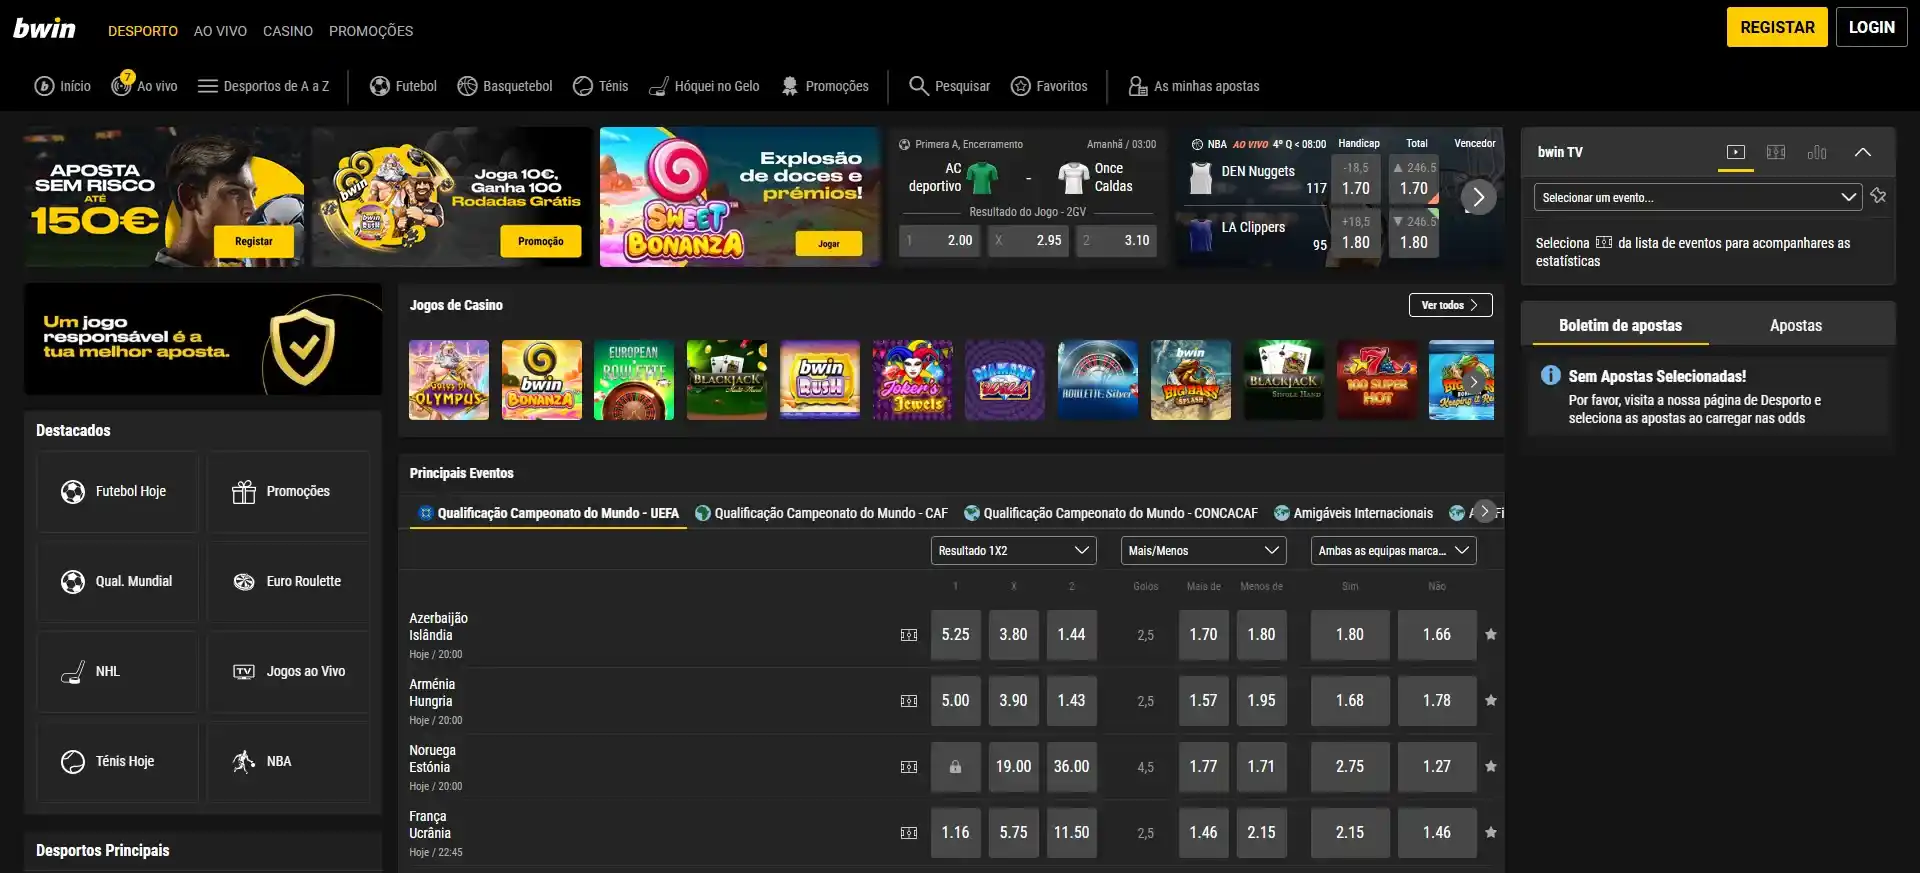Click Promoção on free spins banner
This screenshot has width=1920, height=873.
pyautogui.click(x=541, y=241)
